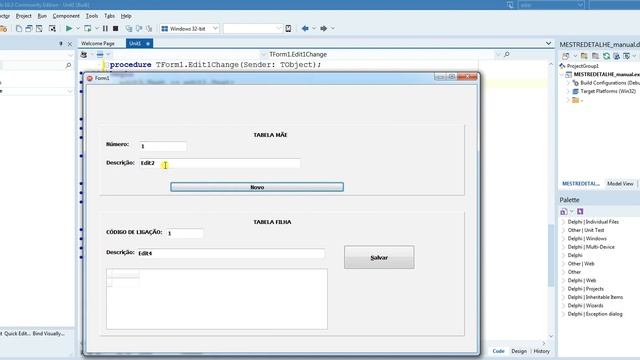Screen dimensions: 640x360
Task: Switch to the Welcome Page tab
Action: pyautogui.click(x=98, y=43)
